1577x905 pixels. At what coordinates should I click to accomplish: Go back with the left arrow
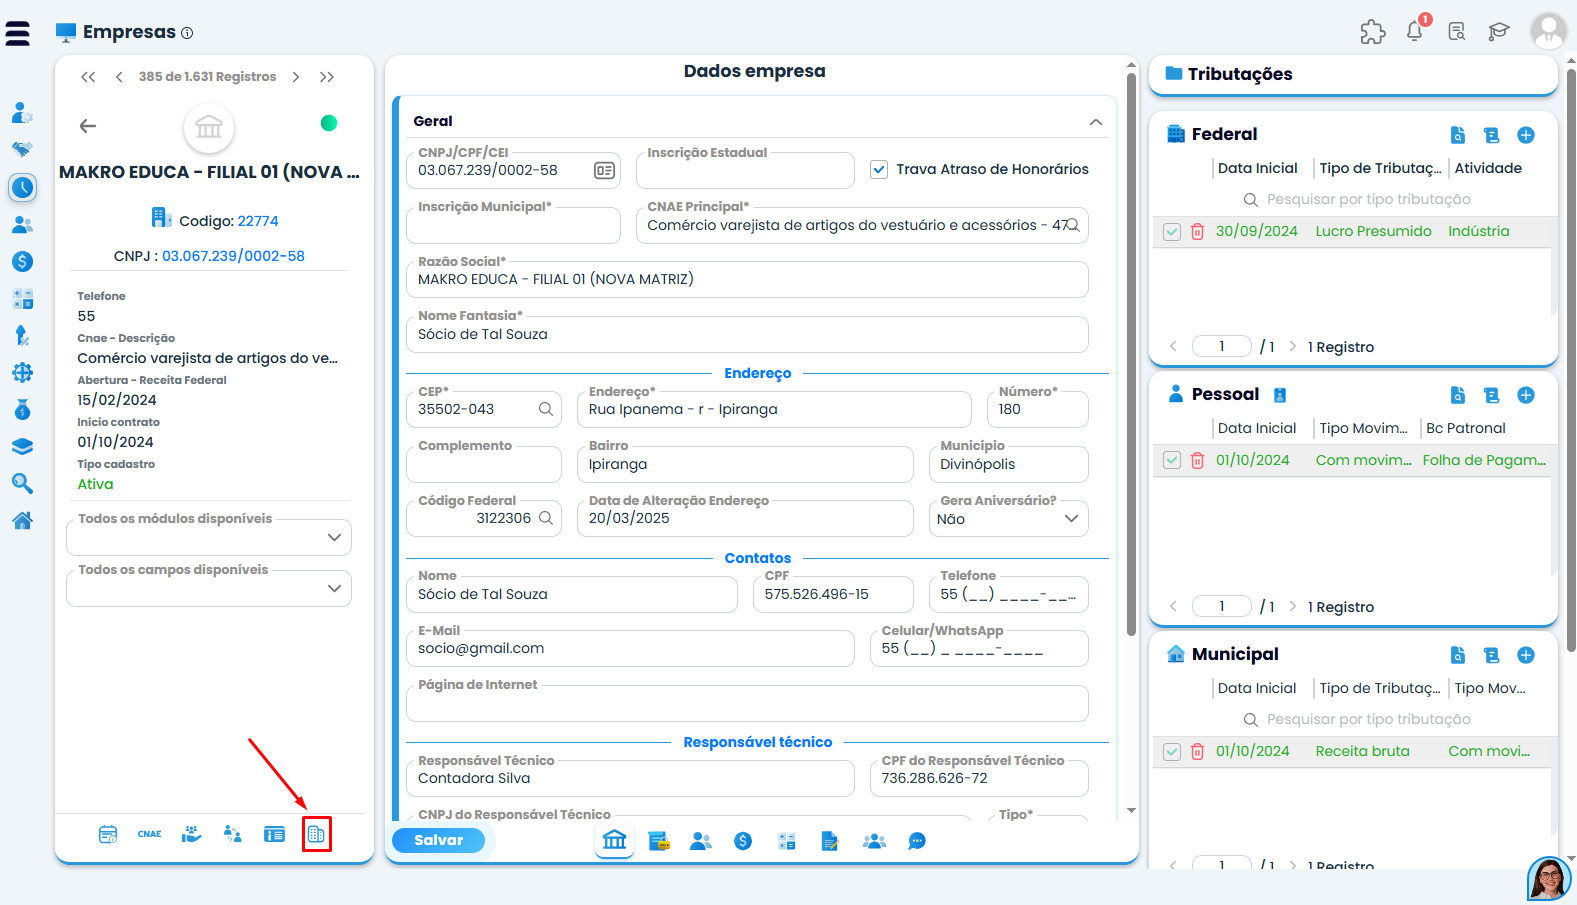88,126
